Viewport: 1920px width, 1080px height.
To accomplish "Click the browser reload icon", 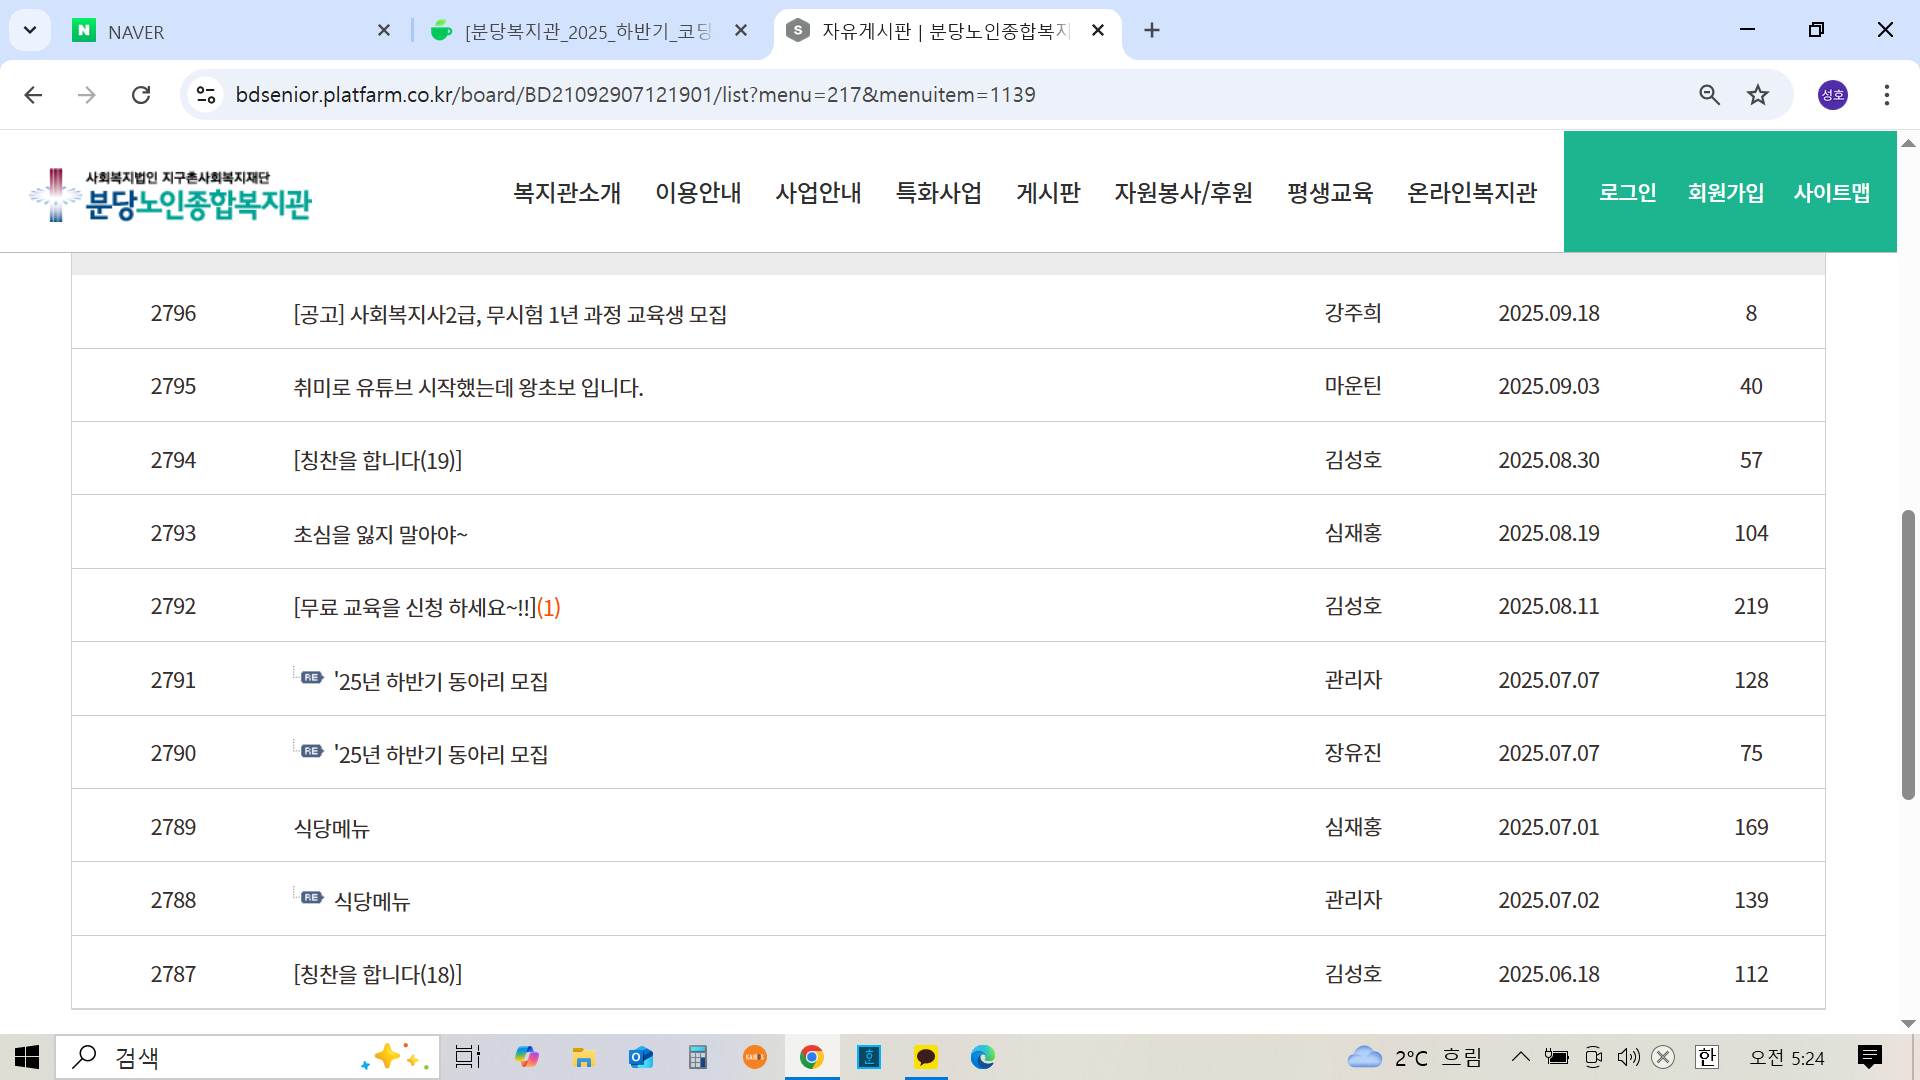I will (x=141, y=95).
